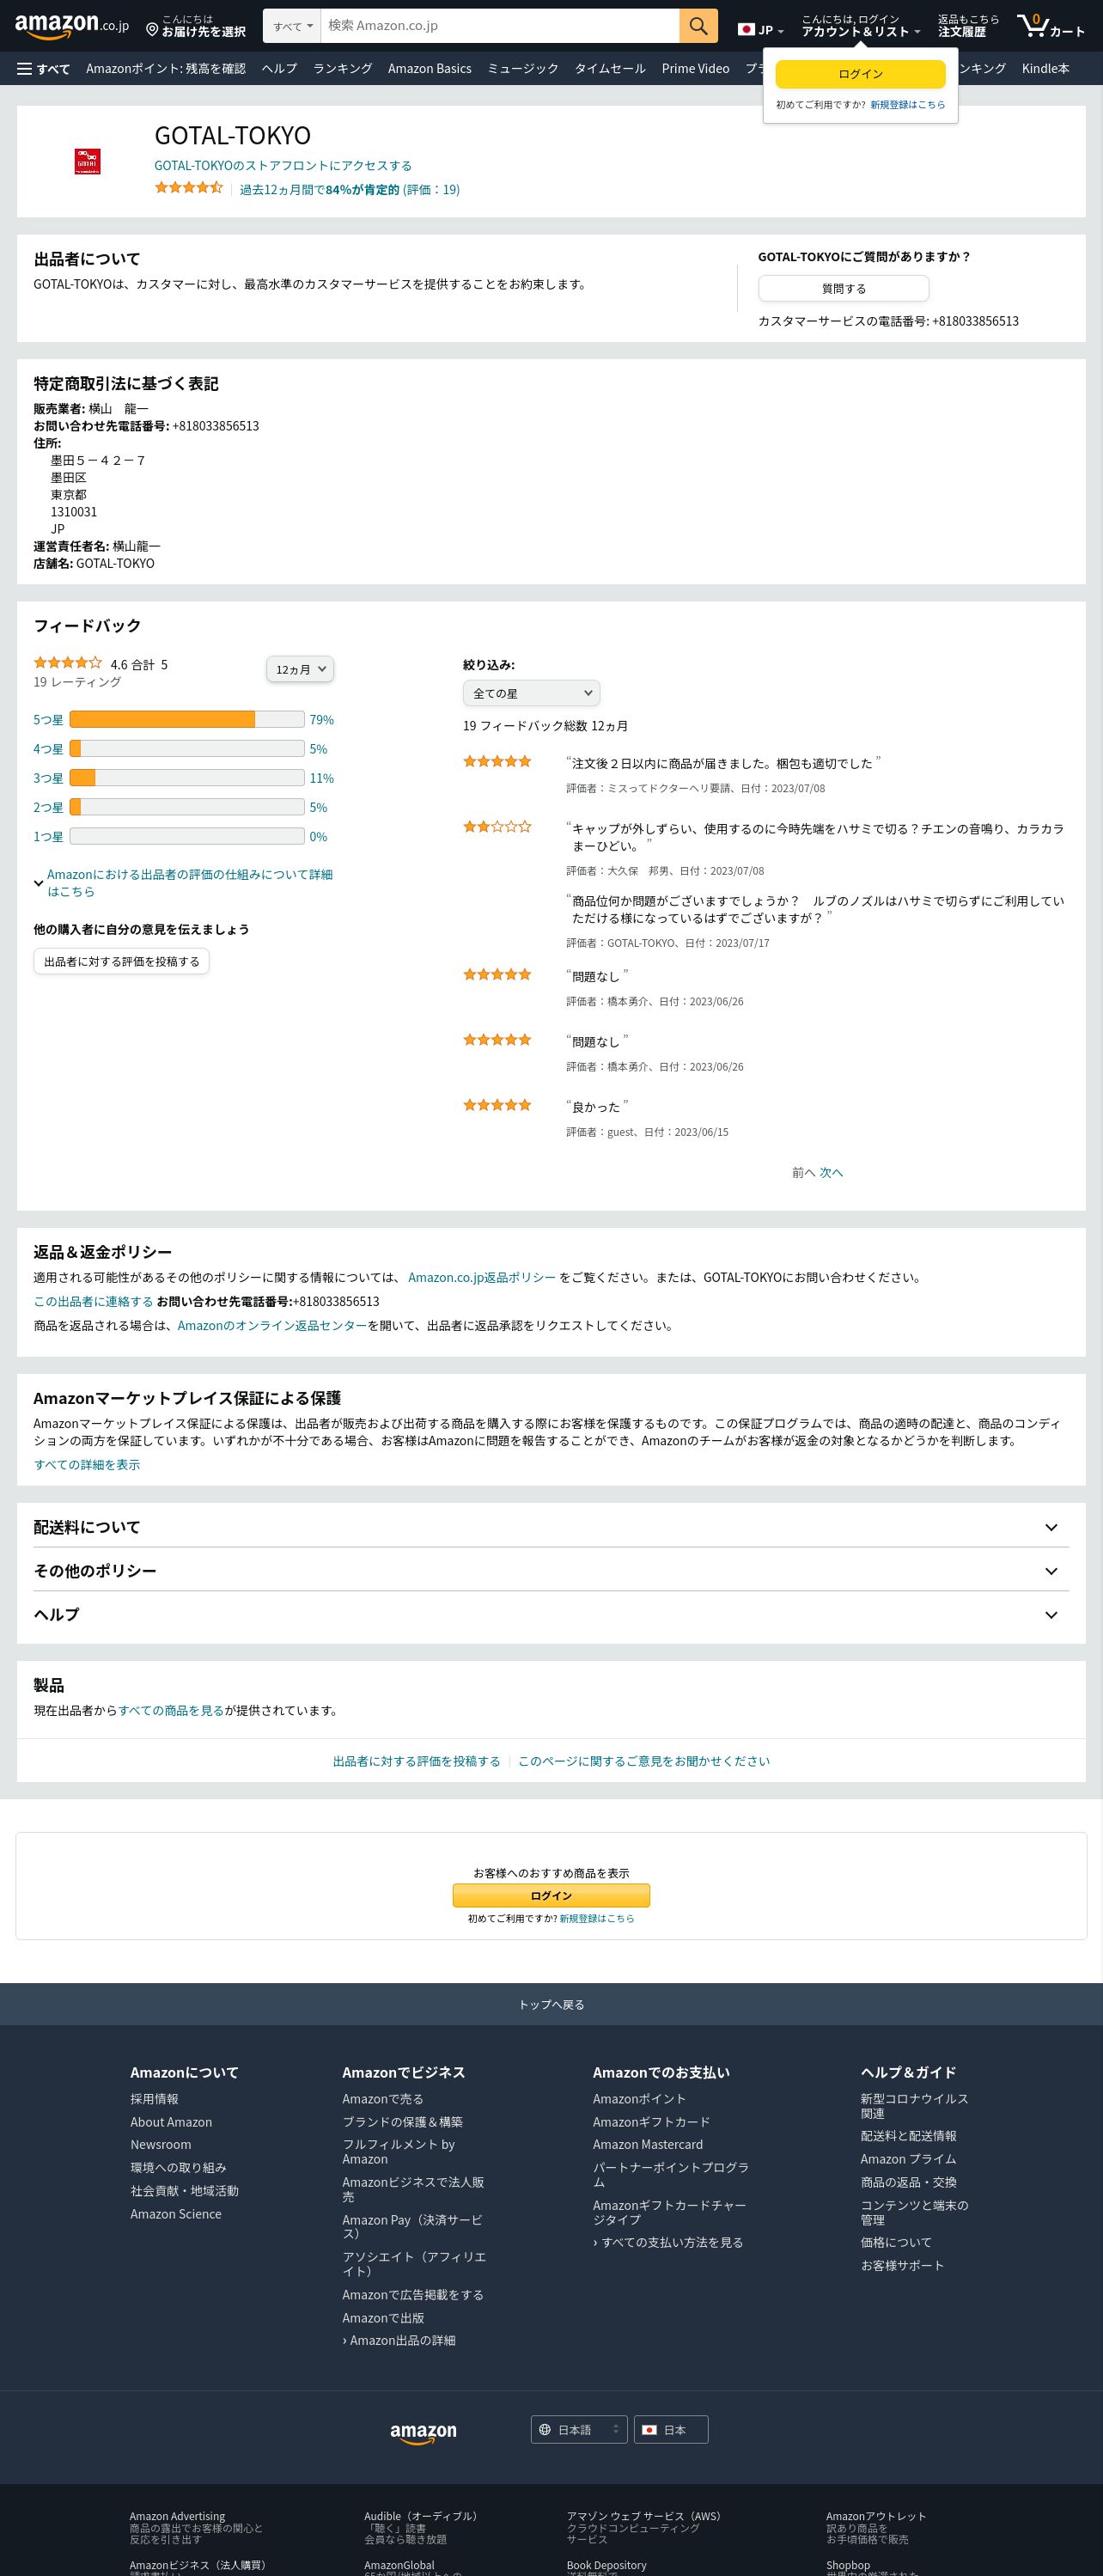
Task: Open ランキング nav item
Action: pos(342,69)
